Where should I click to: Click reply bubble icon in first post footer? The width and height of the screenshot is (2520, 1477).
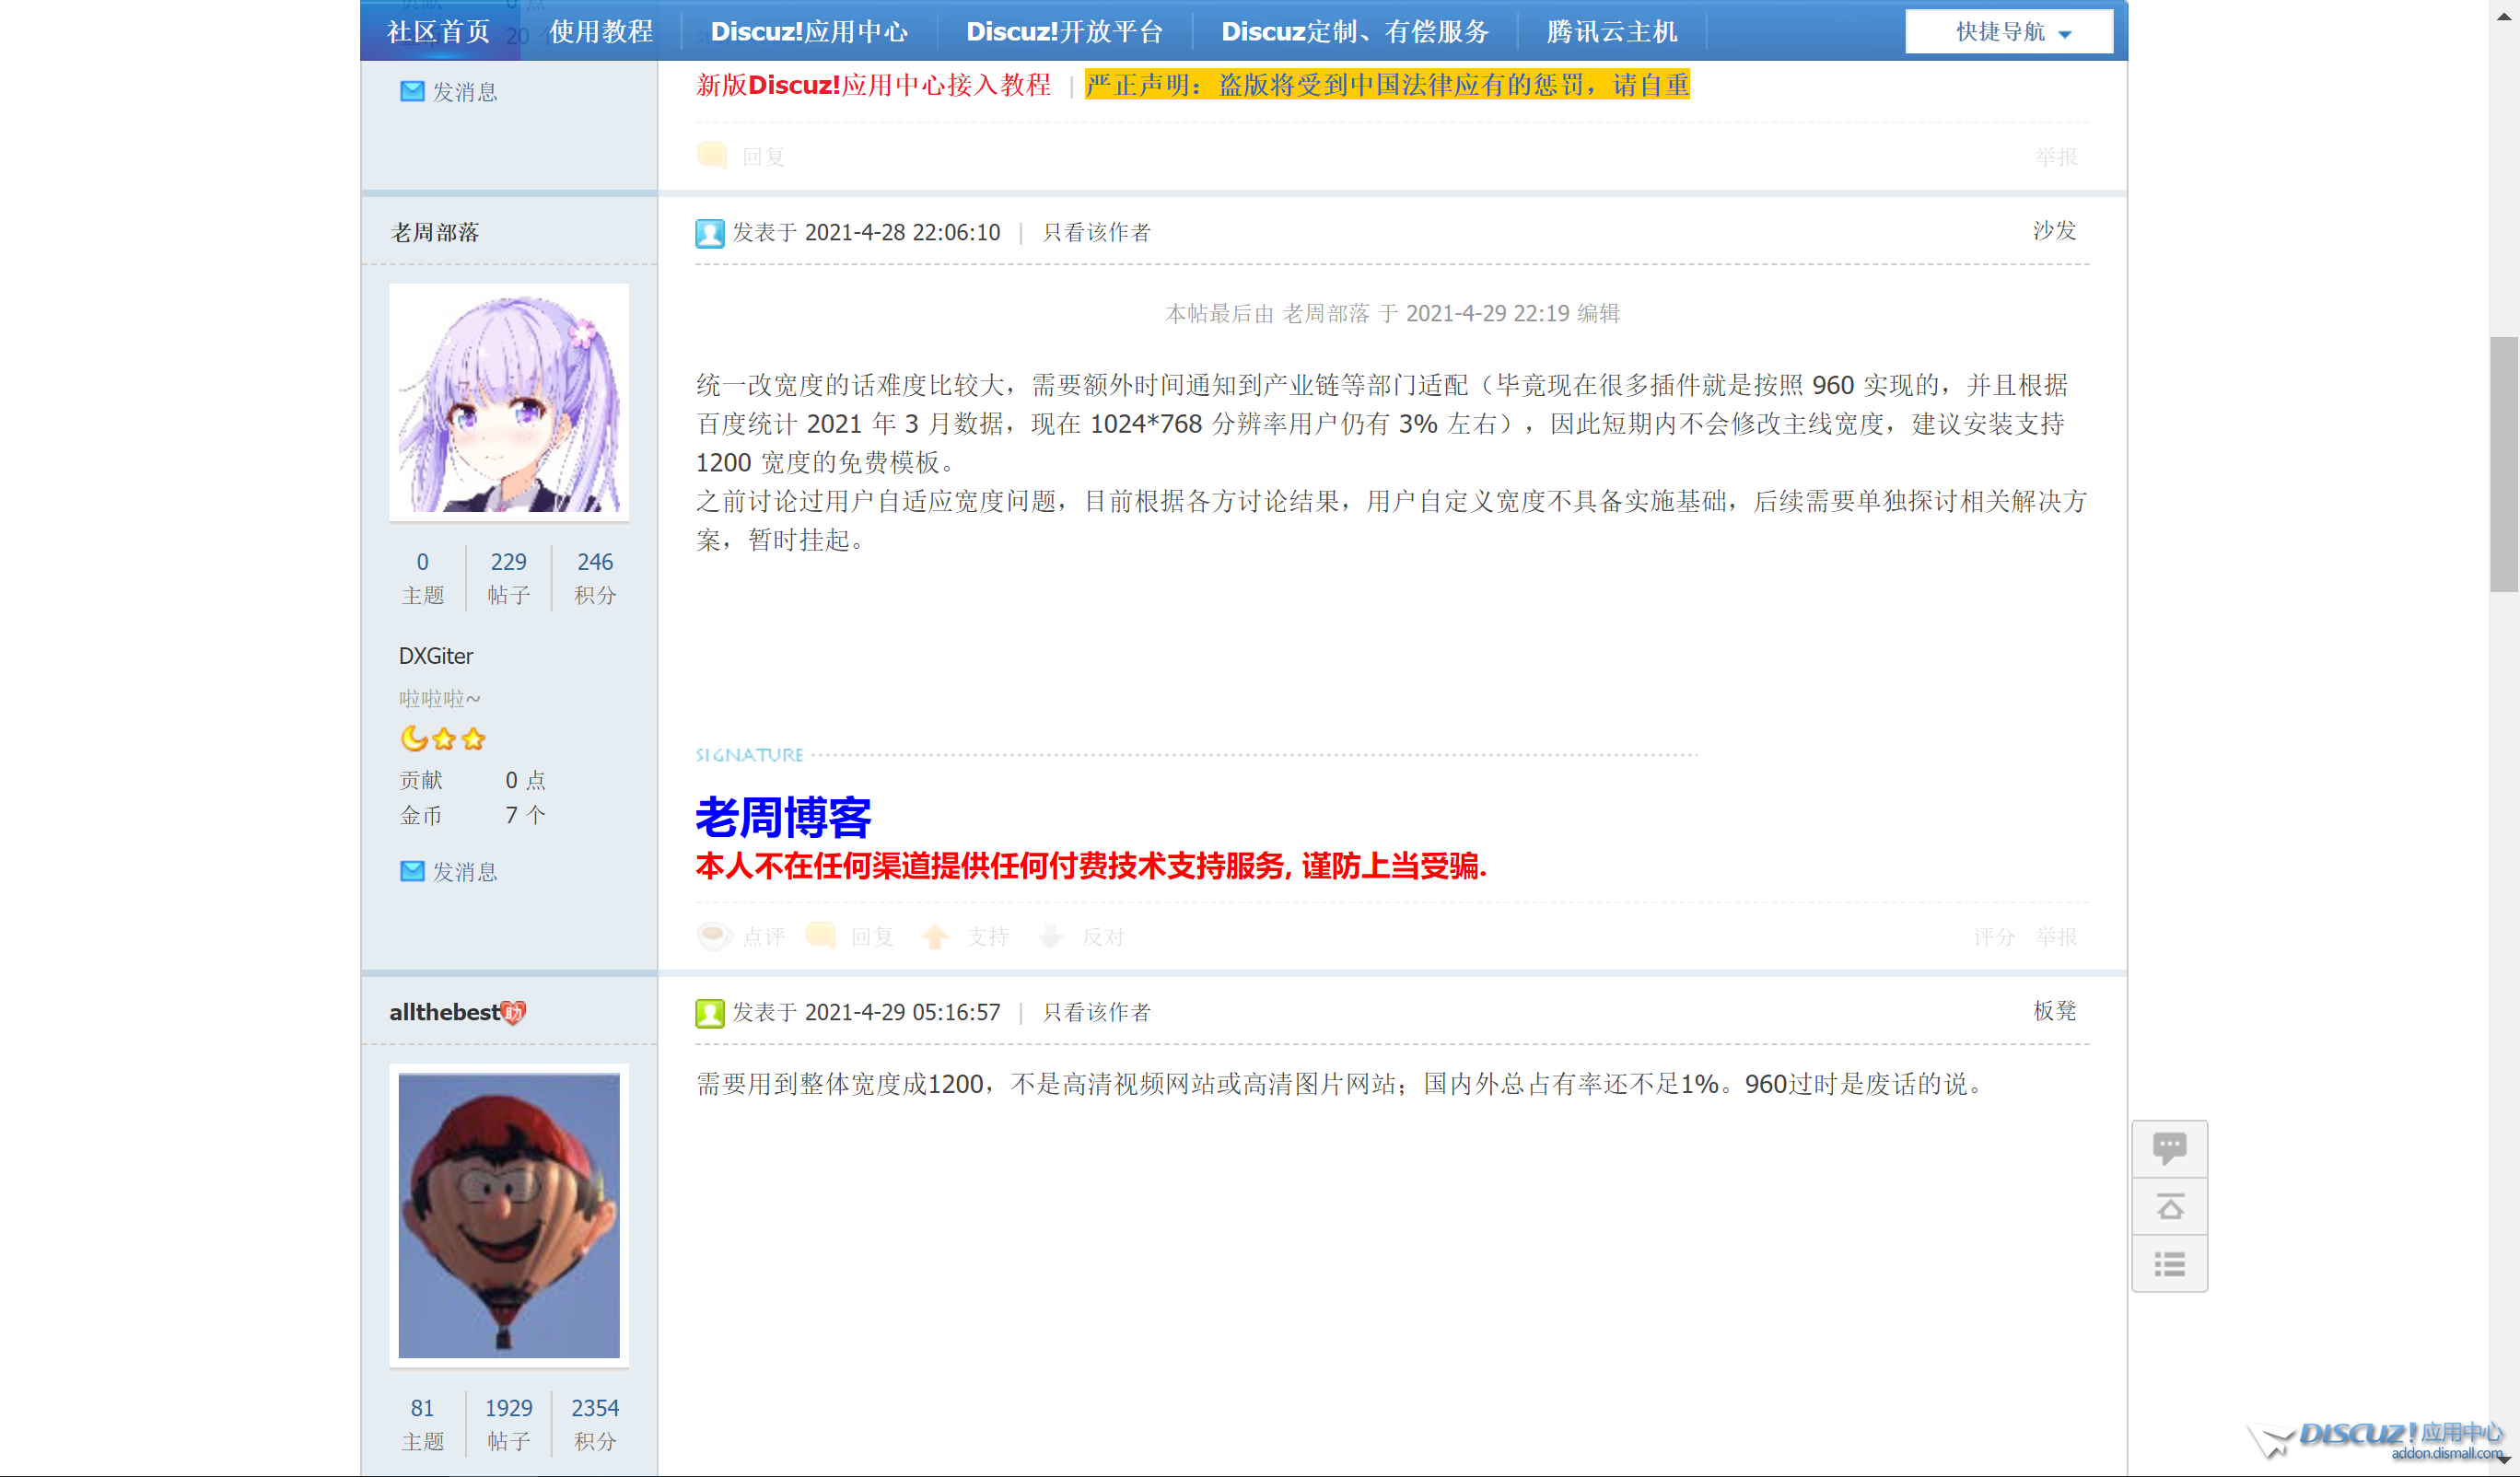(x=712, y=156)
